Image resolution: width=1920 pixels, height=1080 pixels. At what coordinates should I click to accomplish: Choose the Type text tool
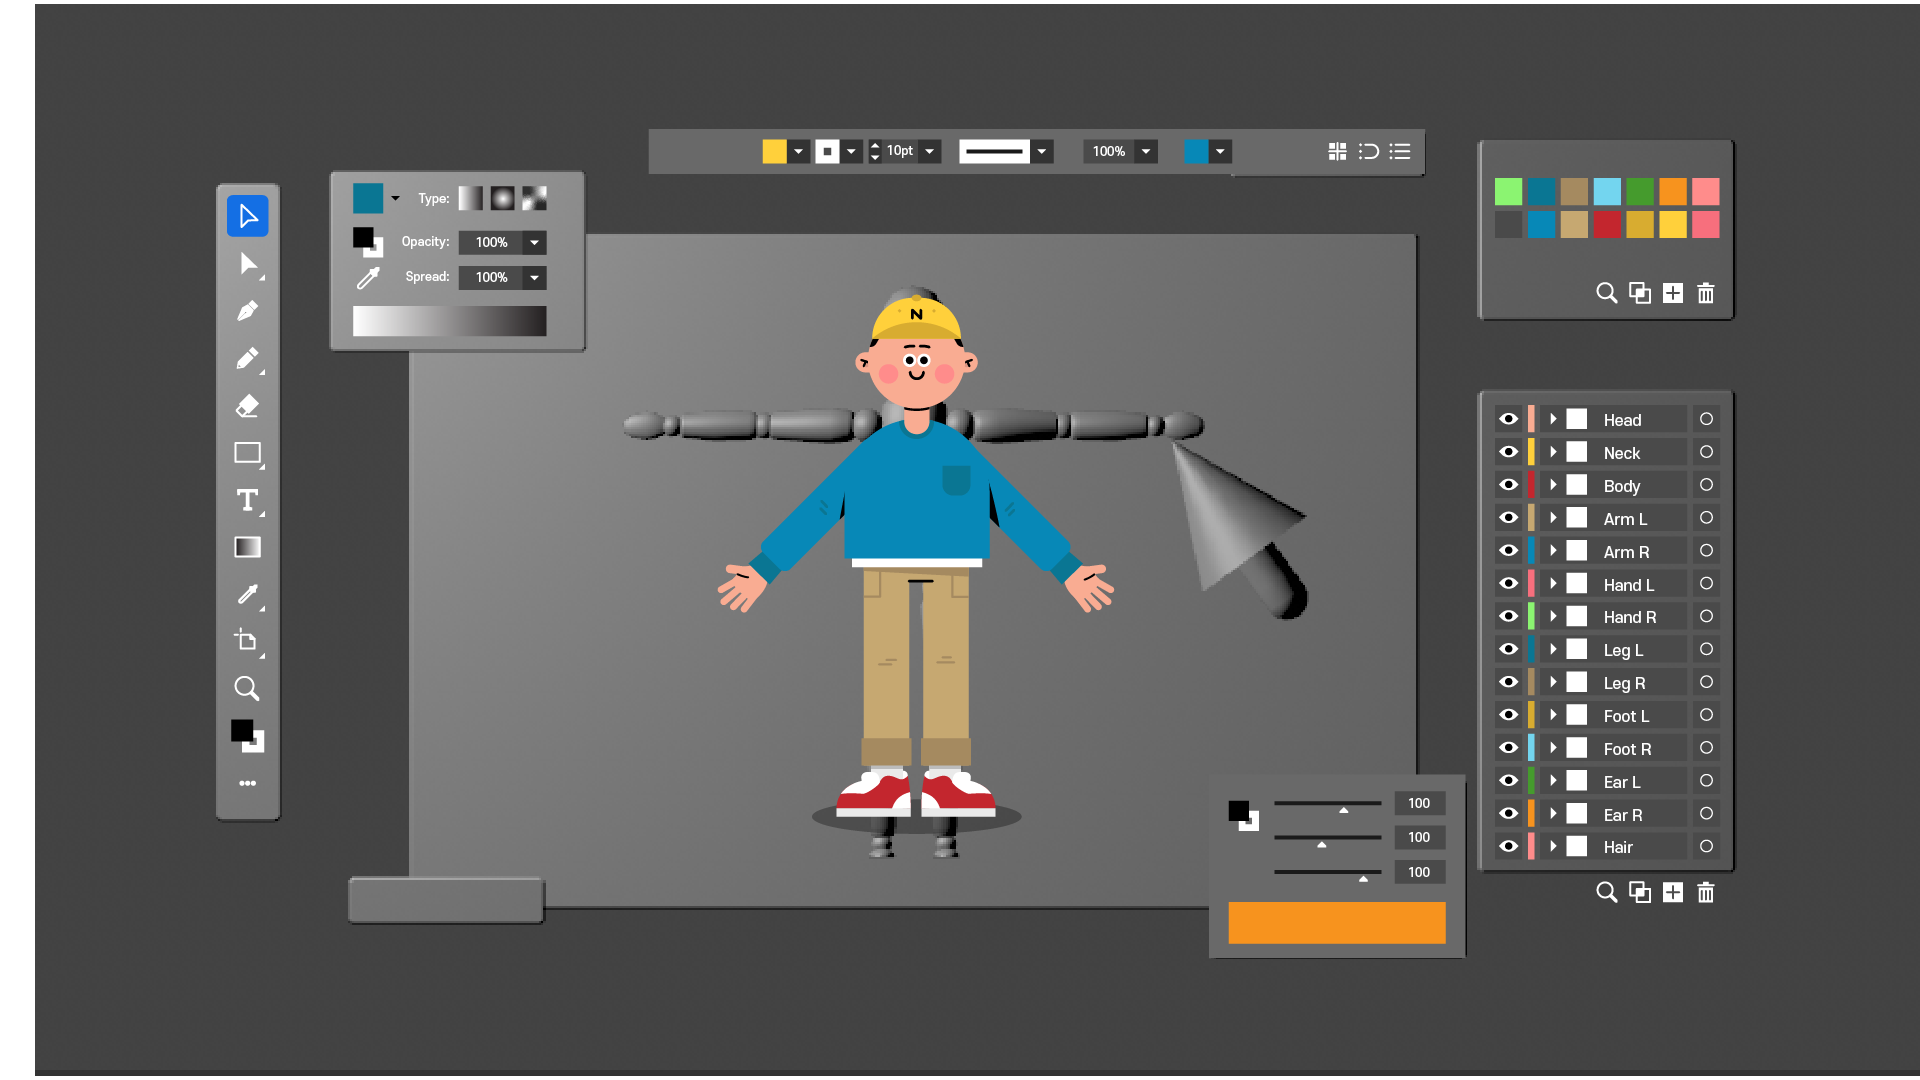point(247,500)
